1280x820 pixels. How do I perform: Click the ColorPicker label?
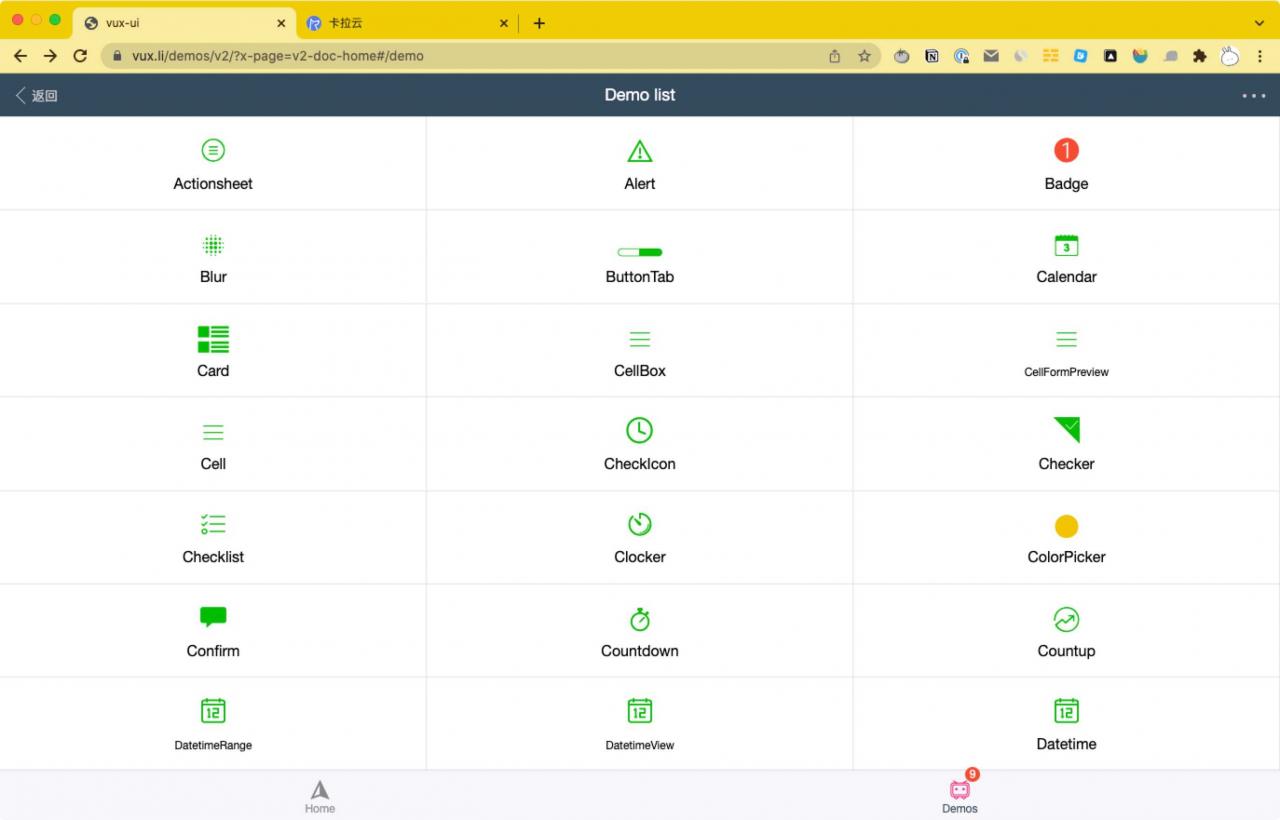click(1066, 557)
